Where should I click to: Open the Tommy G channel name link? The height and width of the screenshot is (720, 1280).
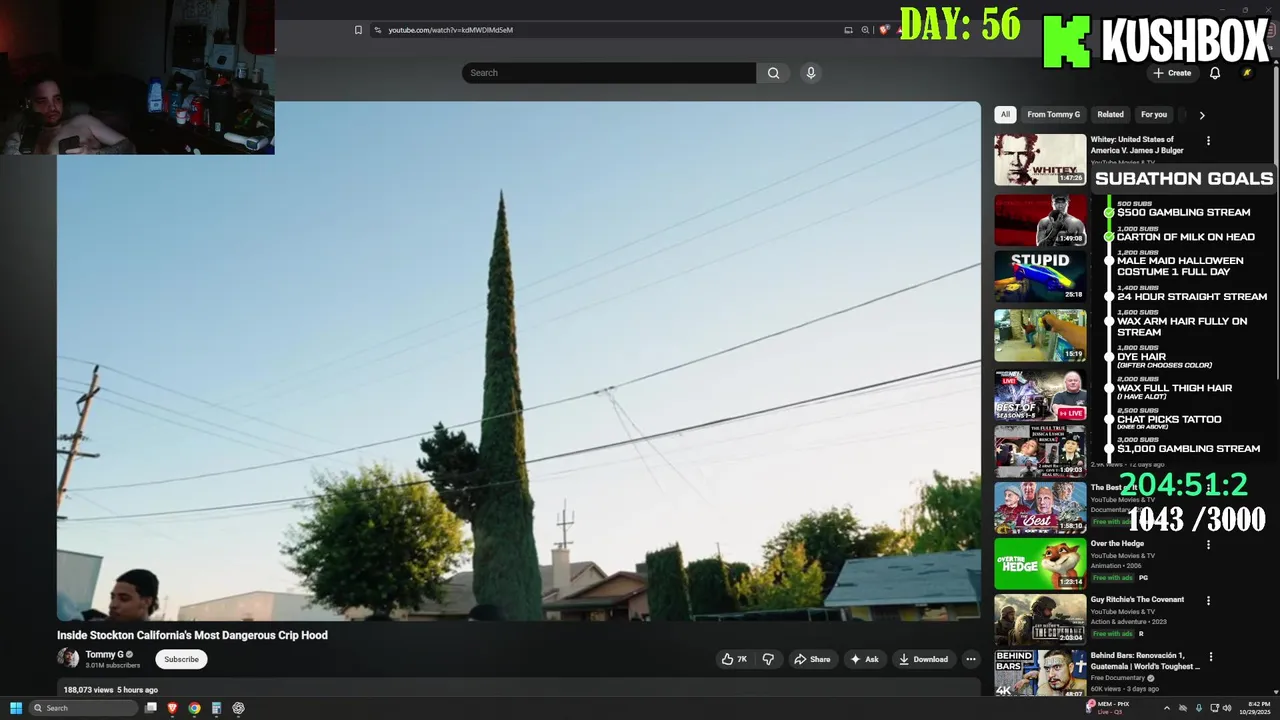(x=104, y=654)
